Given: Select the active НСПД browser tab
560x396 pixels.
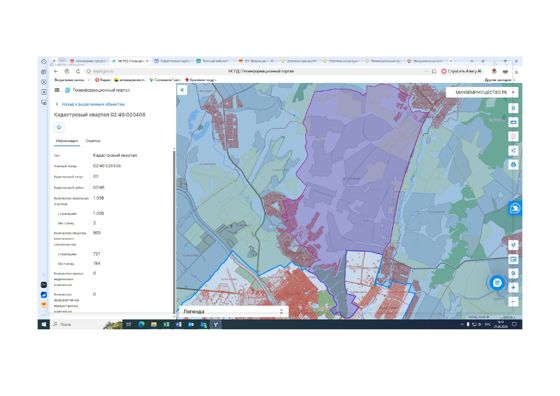Looking at the screenshot, I should coord(130,61).
